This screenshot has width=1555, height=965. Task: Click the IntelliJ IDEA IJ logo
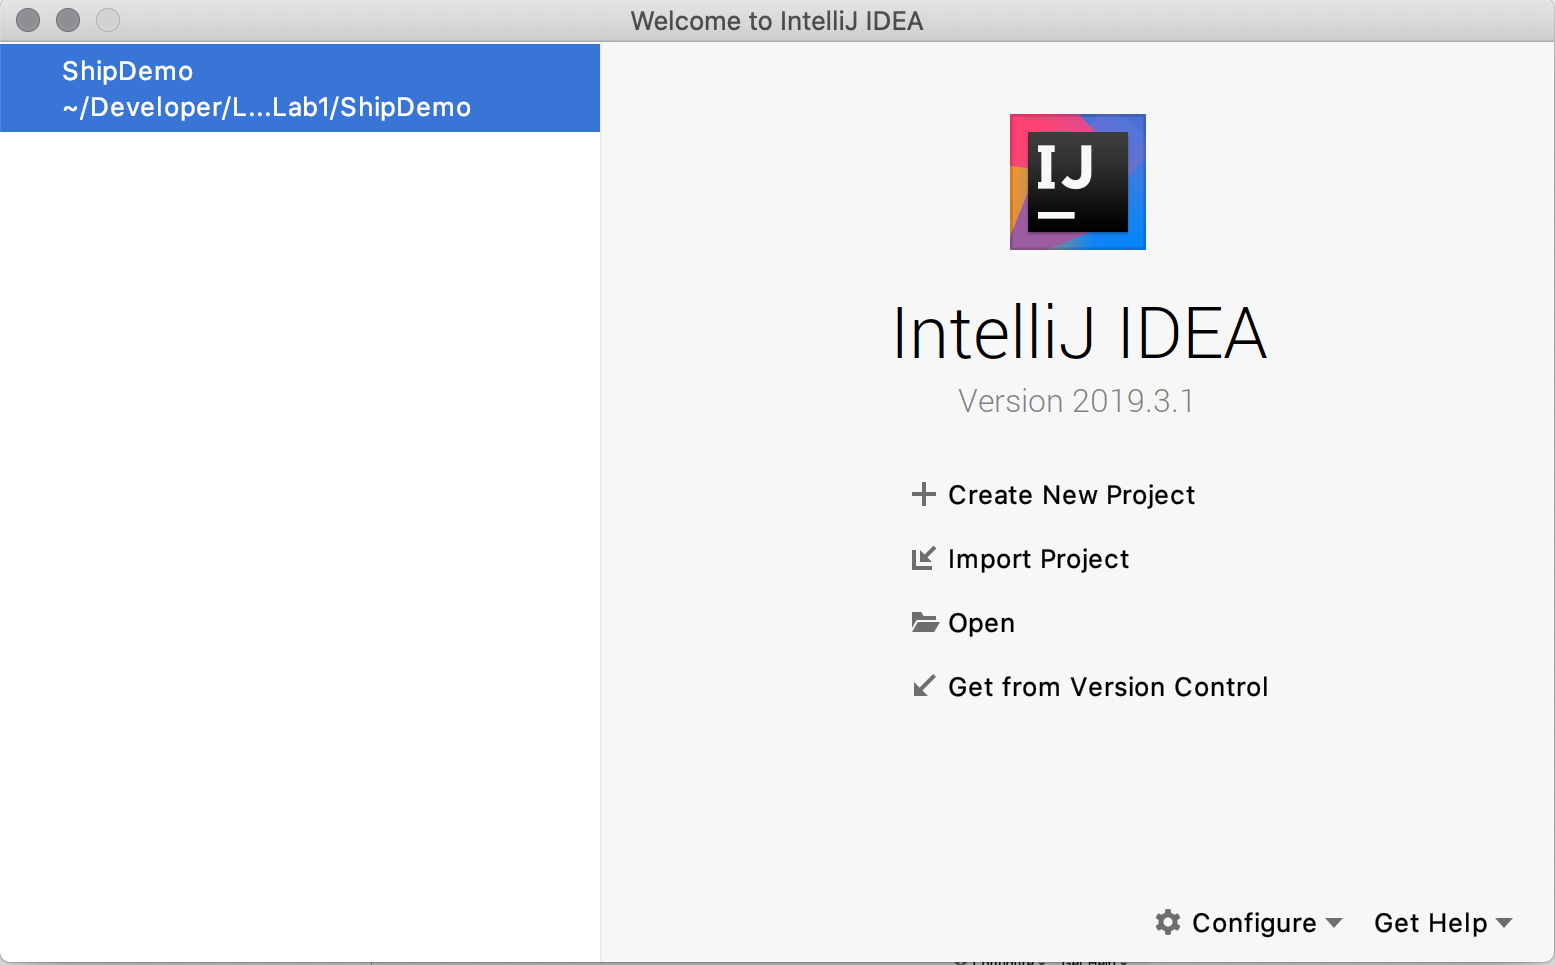pos(1077,182)
